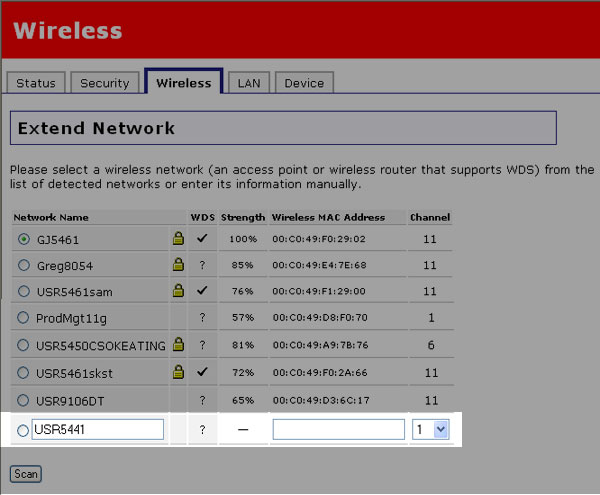Click the GJ5461 network name
This screenshot has width=600, height=495.
point(58,240)
